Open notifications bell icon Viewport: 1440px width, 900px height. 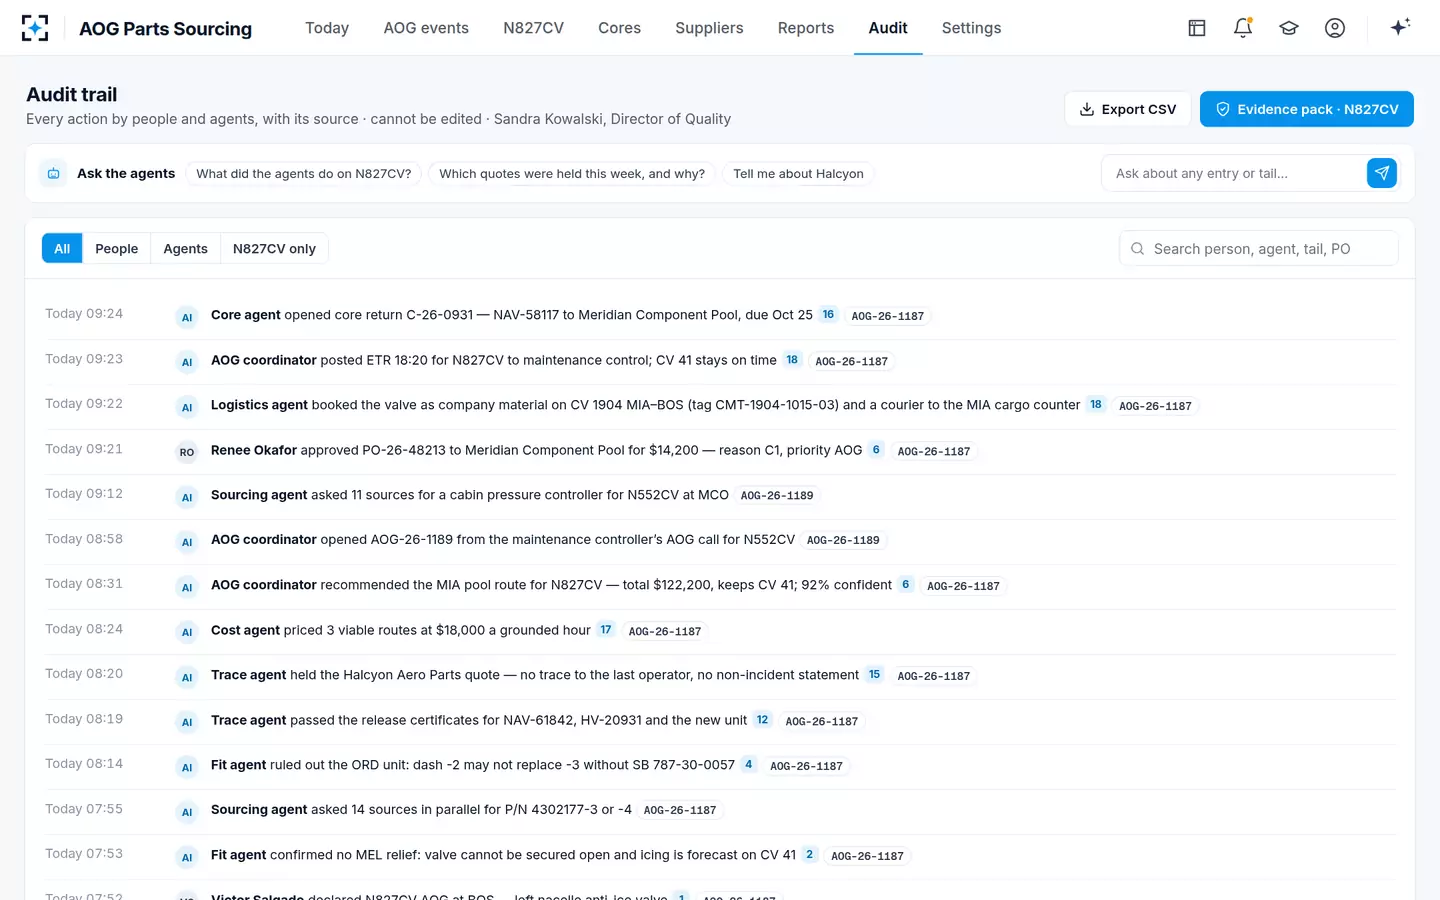pyautogui.click(x=1243, y=28)
